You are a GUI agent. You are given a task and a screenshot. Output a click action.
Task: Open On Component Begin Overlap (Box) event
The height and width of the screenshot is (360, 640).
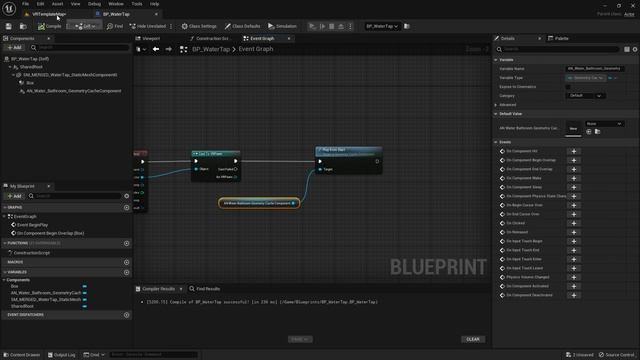pos(50,233)
